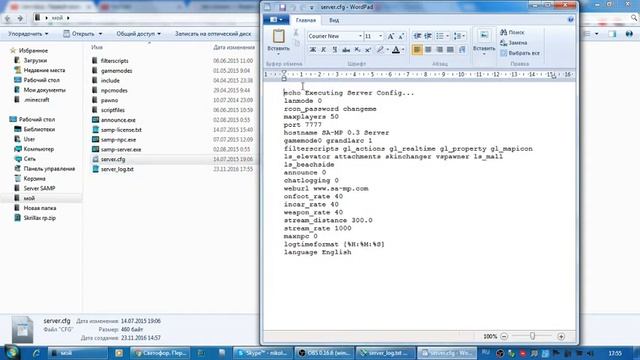Toggle Superscript formatting
640x360 pixels.
[x=368, y=50]
